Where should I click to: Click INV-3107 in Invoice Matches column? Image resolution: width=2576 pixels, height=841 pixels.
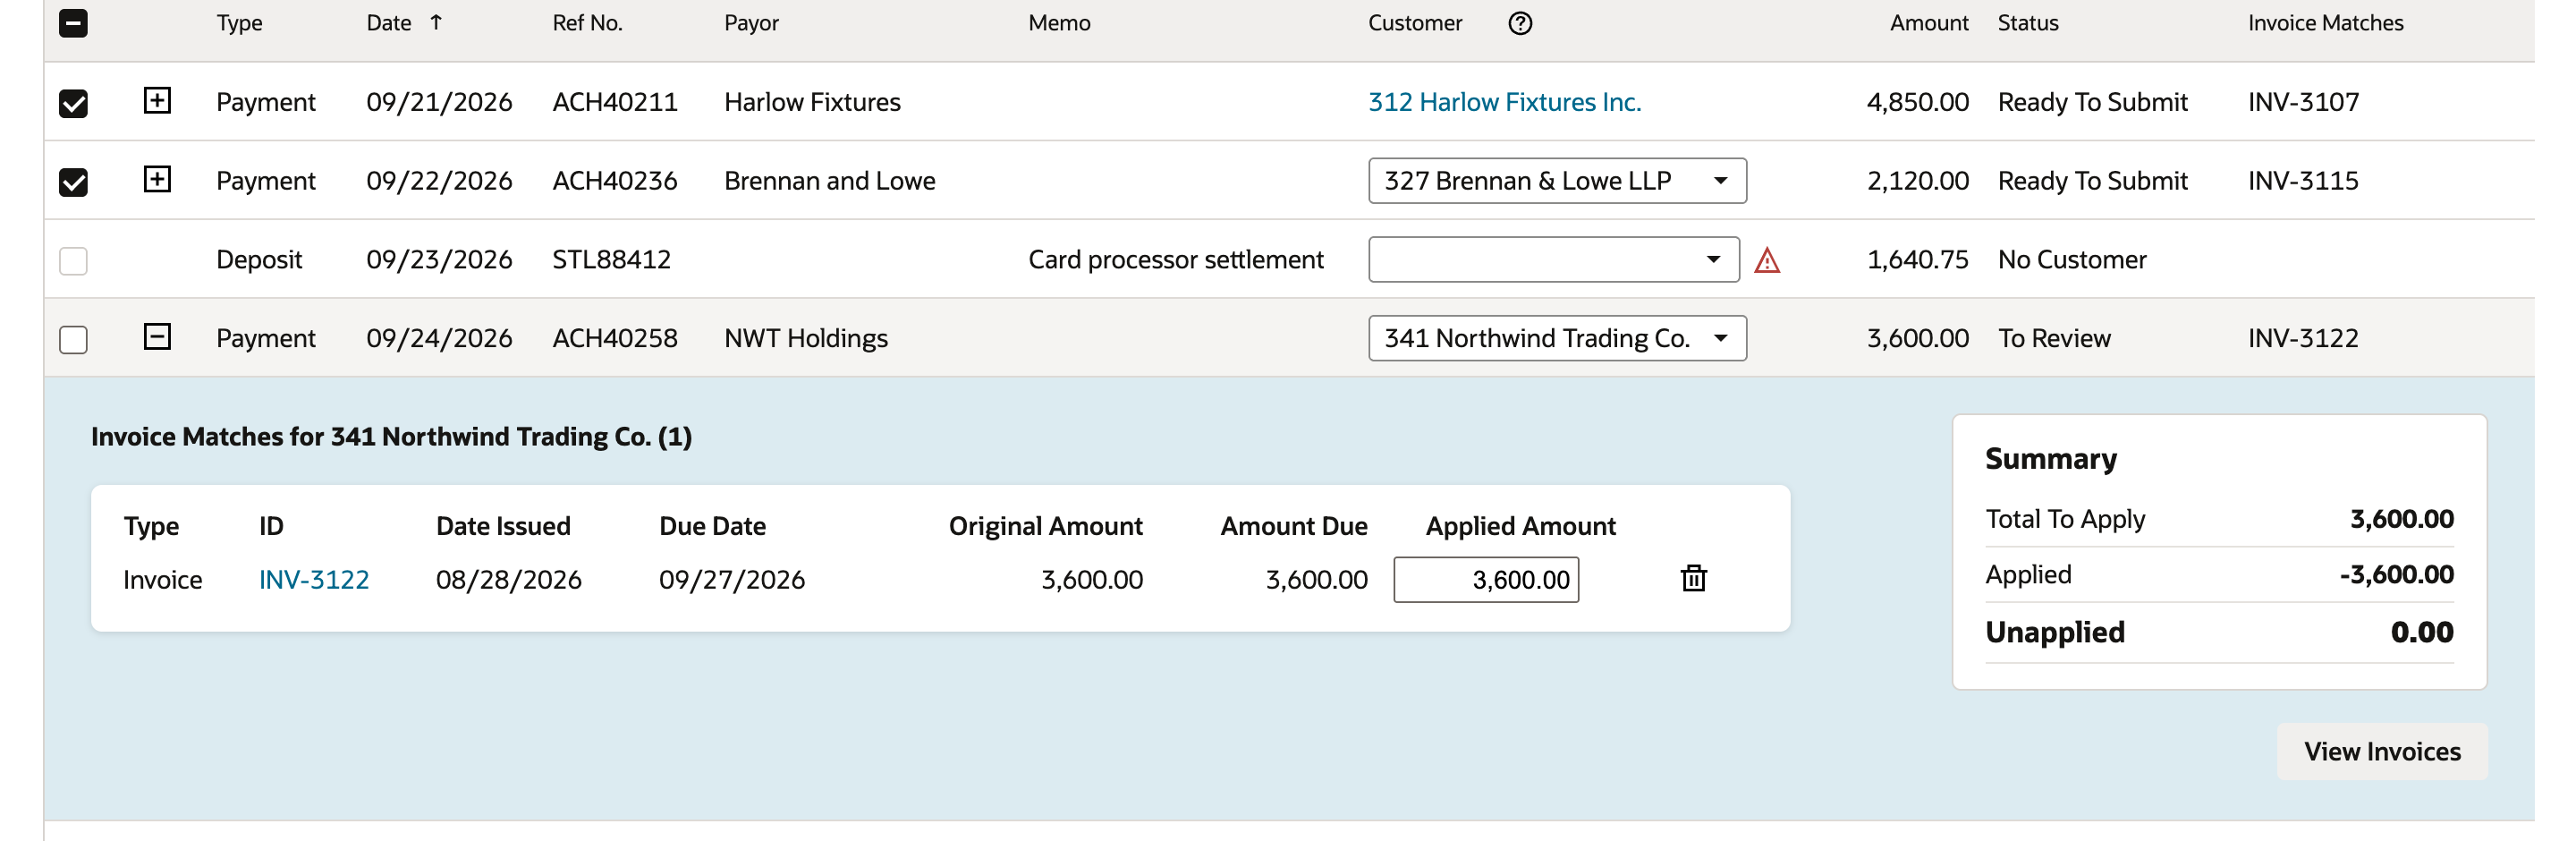[2303, 102]
